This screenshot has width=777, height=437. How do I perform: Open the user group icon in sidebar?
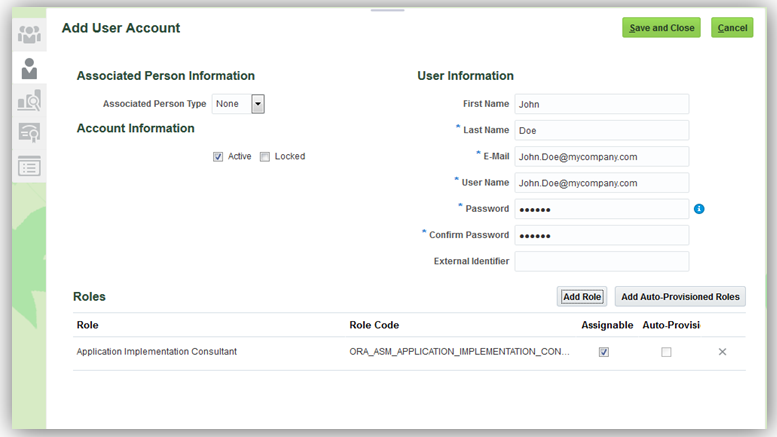[x=29, y=35]
